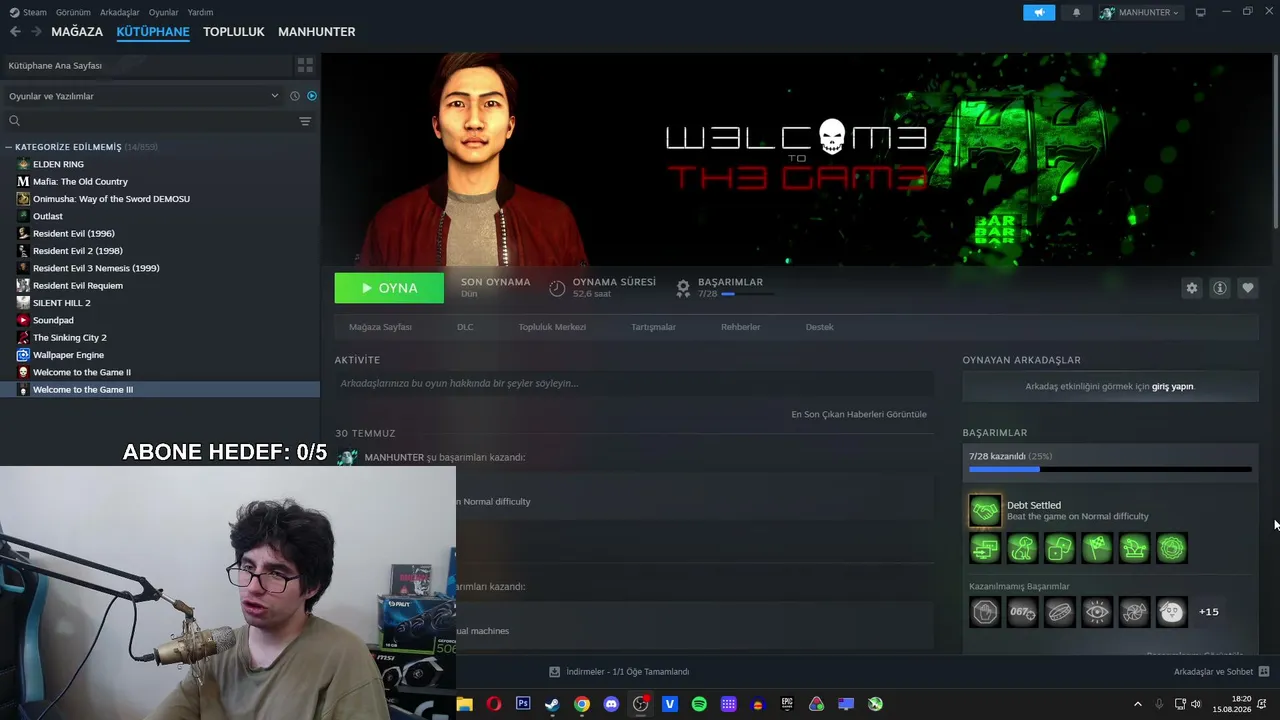
Task: Go forward with the right arrow
Action: click(36, 32)
